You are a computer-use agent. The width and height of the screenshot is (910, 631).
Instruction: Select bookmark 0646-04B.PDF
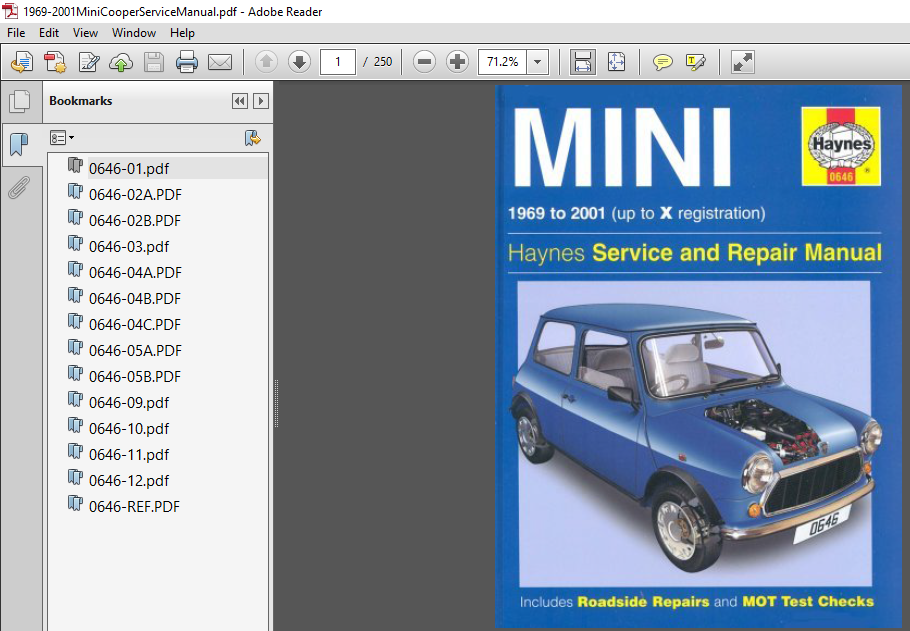click(135, 299)
